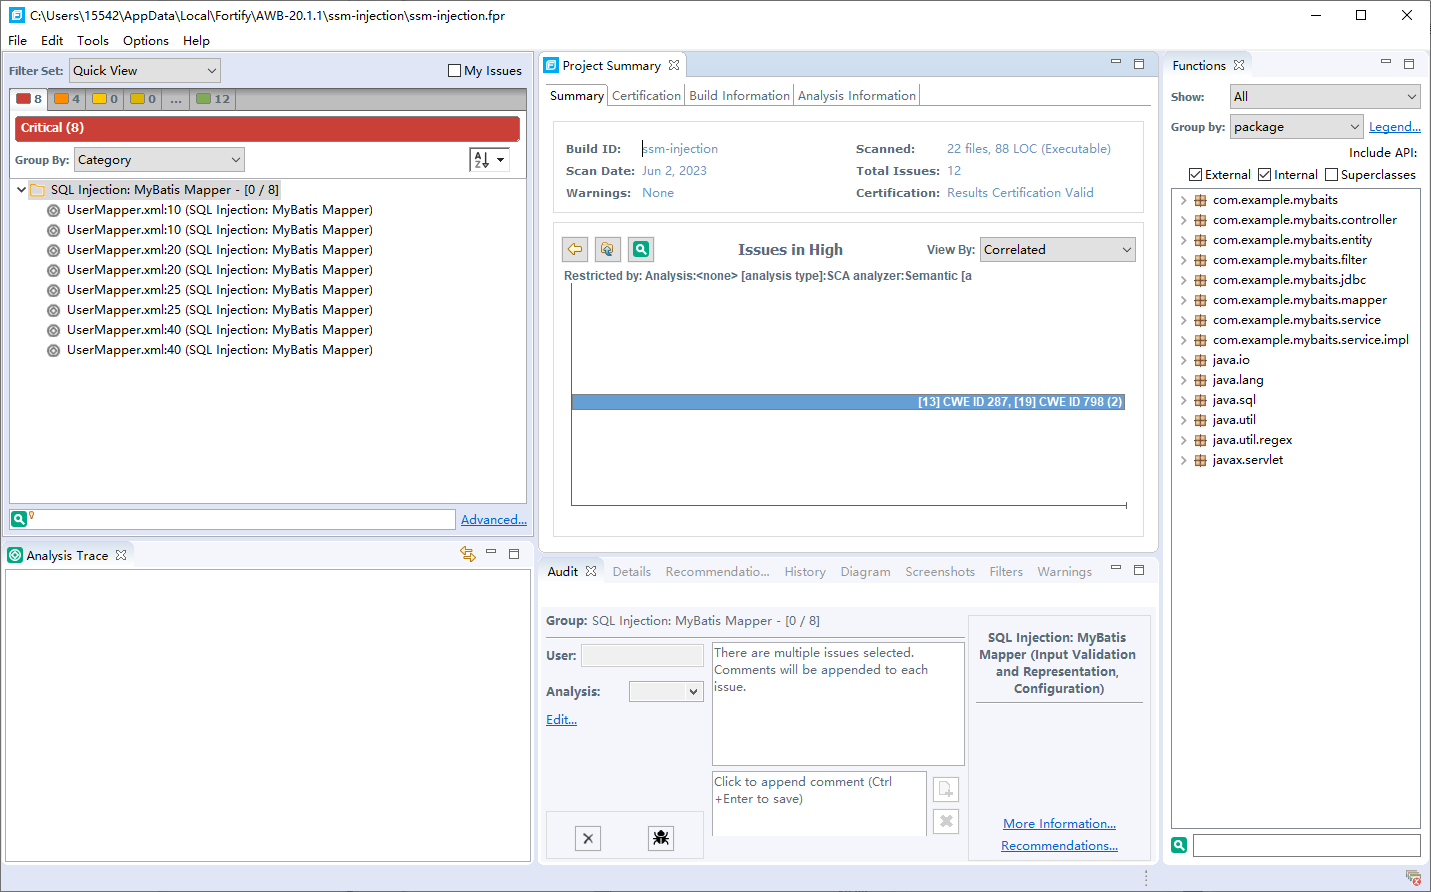Select the green All 12 severity tab
This screenshot has width=1431, height=892.
click(x=213, y=99)
